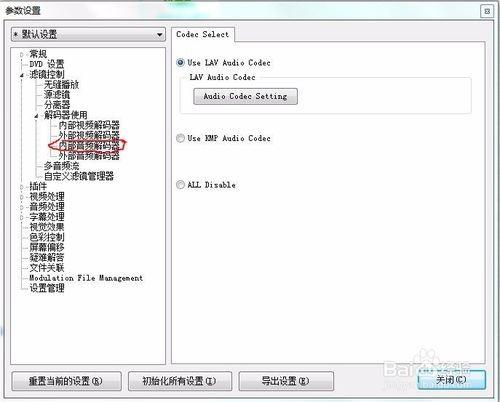The width and height of the screenshot is (500, 402).
Task: Click 初始化所有设置 (I) button
Action: 180,381
